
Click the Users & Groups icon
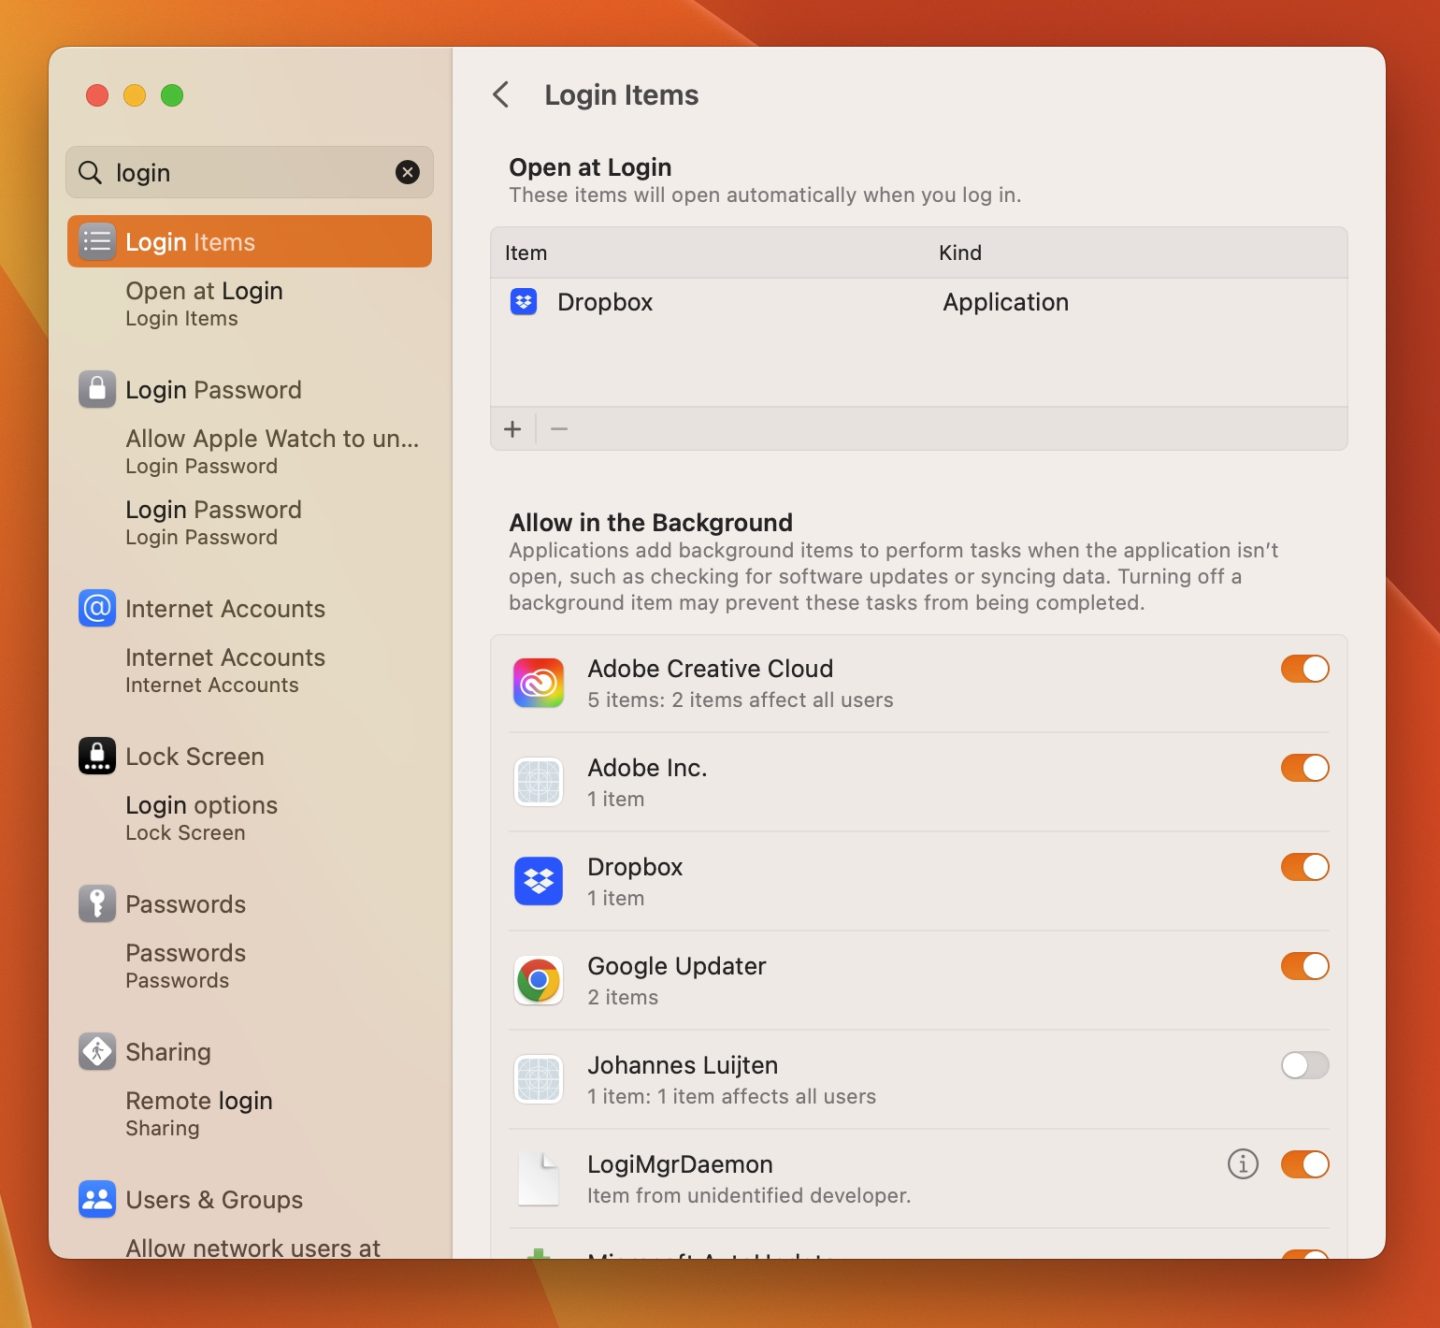(97, 1199)
